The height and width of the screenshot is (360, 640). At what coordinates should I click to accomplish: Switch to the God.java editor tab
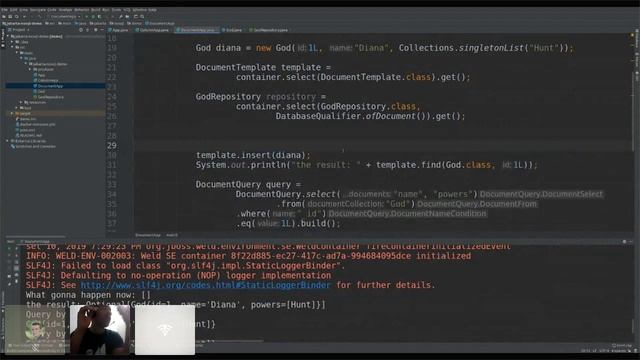click(x=232, y=30)
